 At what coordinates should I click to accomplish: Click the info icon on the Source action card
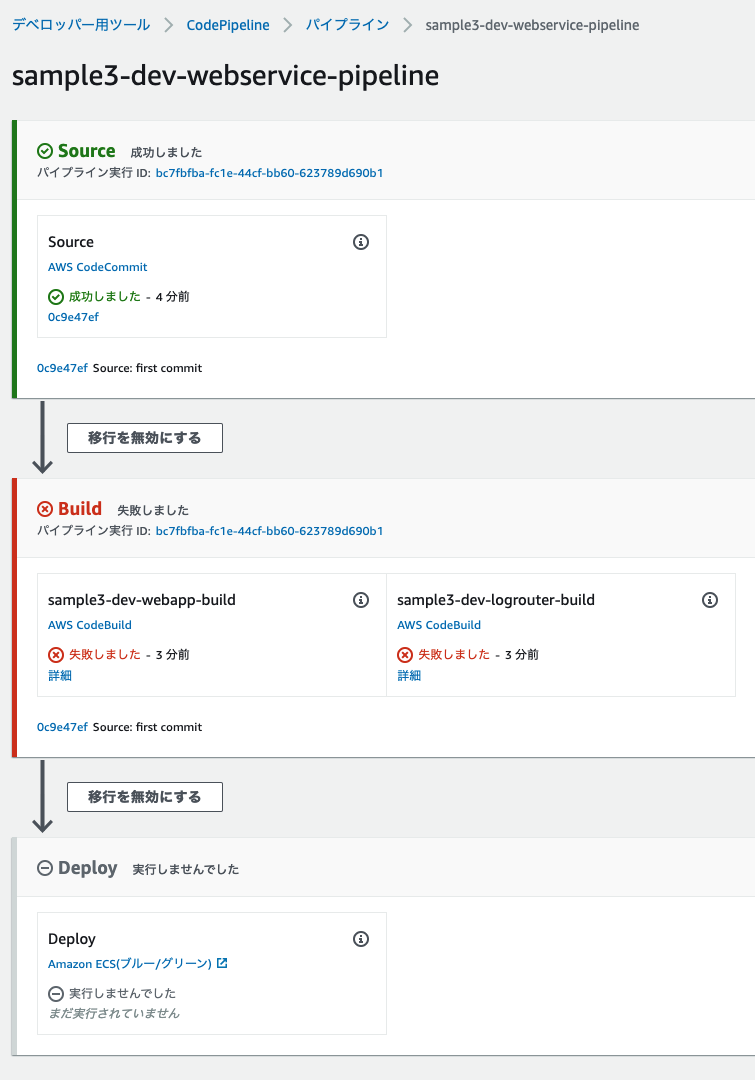click(361, 242)
